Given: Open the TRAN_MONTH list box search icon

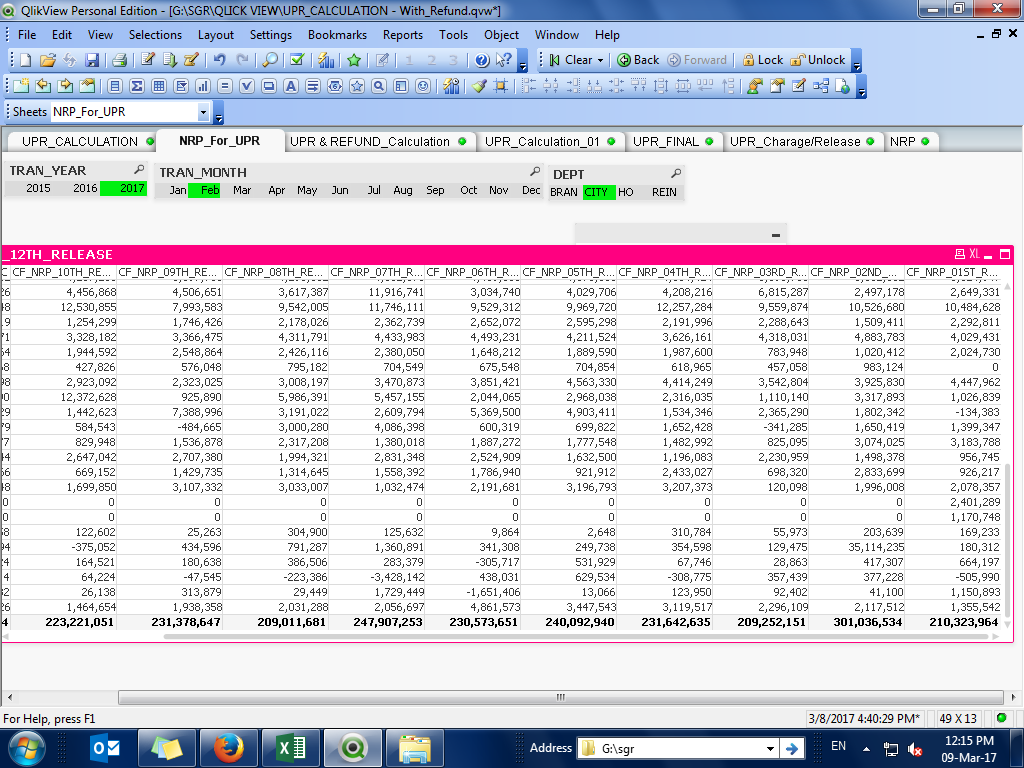Looking at the screenshot, I should (x=535, y=172).
